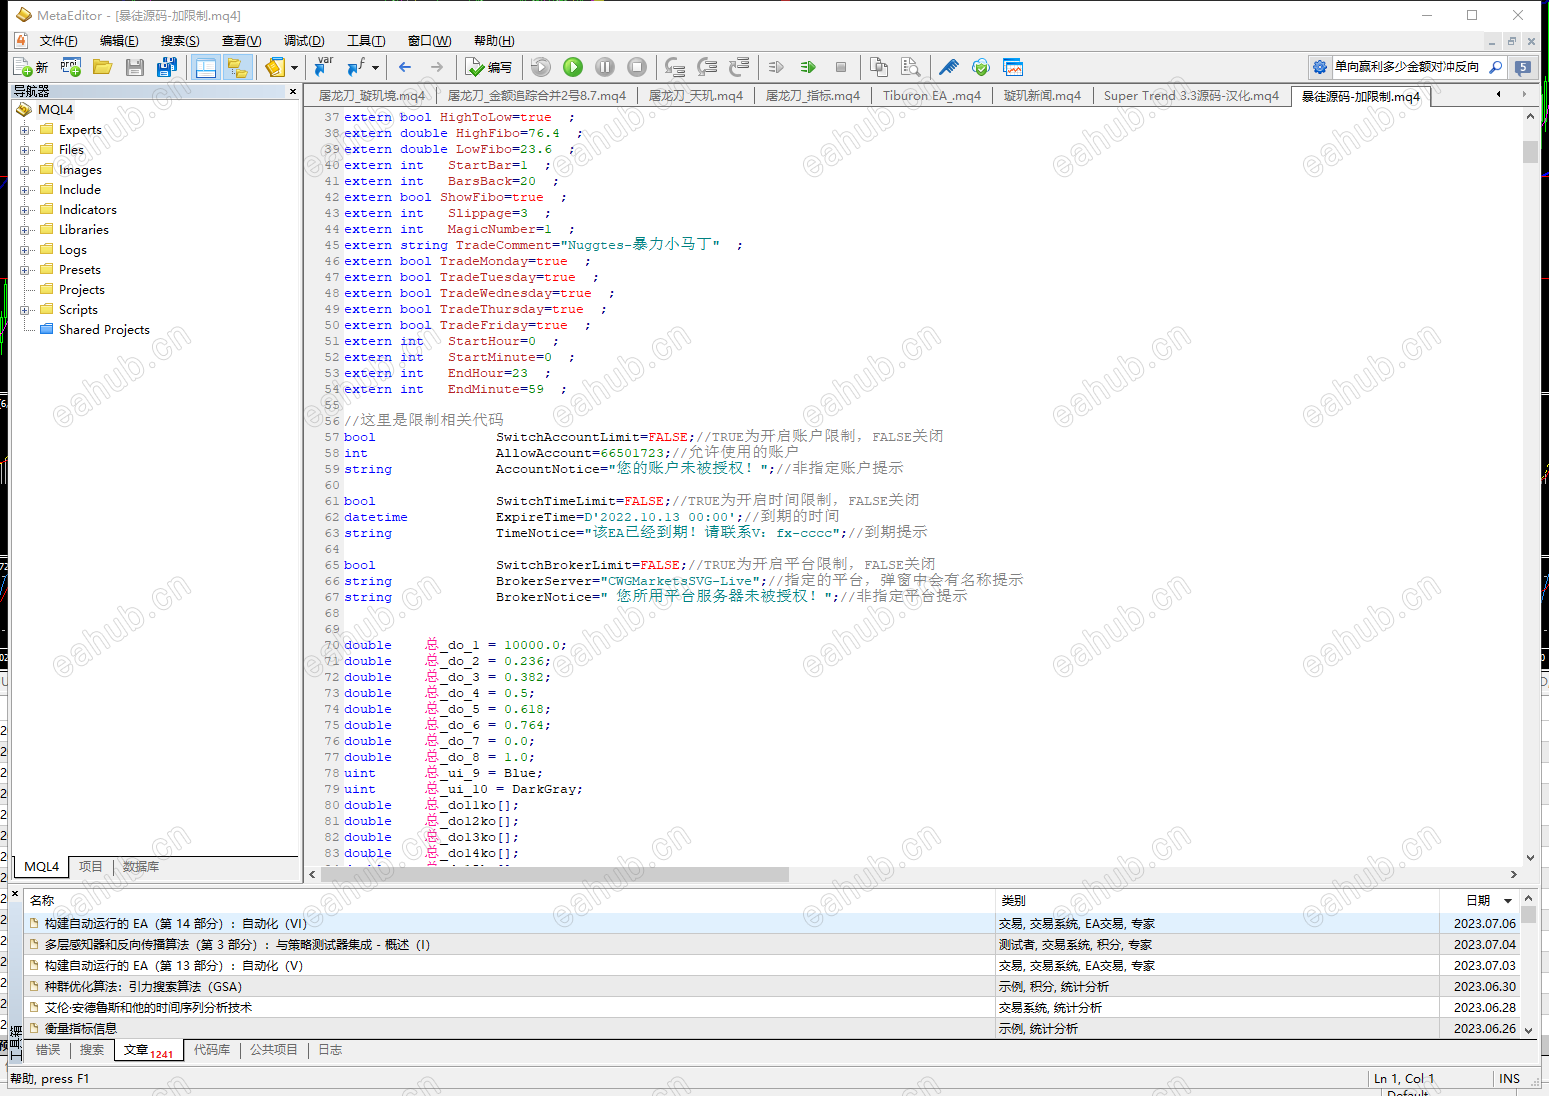Screen dimensions: 1549x1096
Task: Expand the Images folder
Action: 25,170
